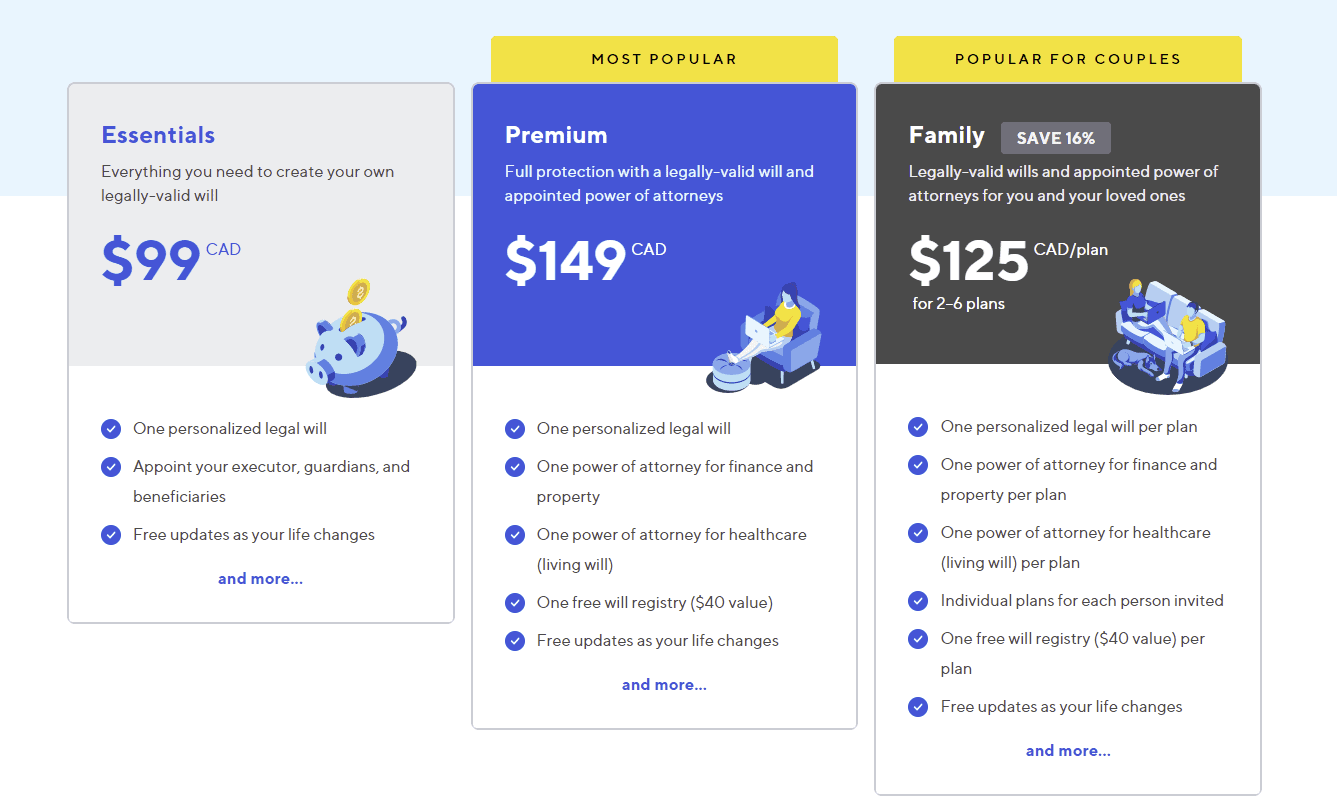Click checkmark beside Premium healthcare power of attorney
1337x806 pixels.
click(x=515, y=535)
